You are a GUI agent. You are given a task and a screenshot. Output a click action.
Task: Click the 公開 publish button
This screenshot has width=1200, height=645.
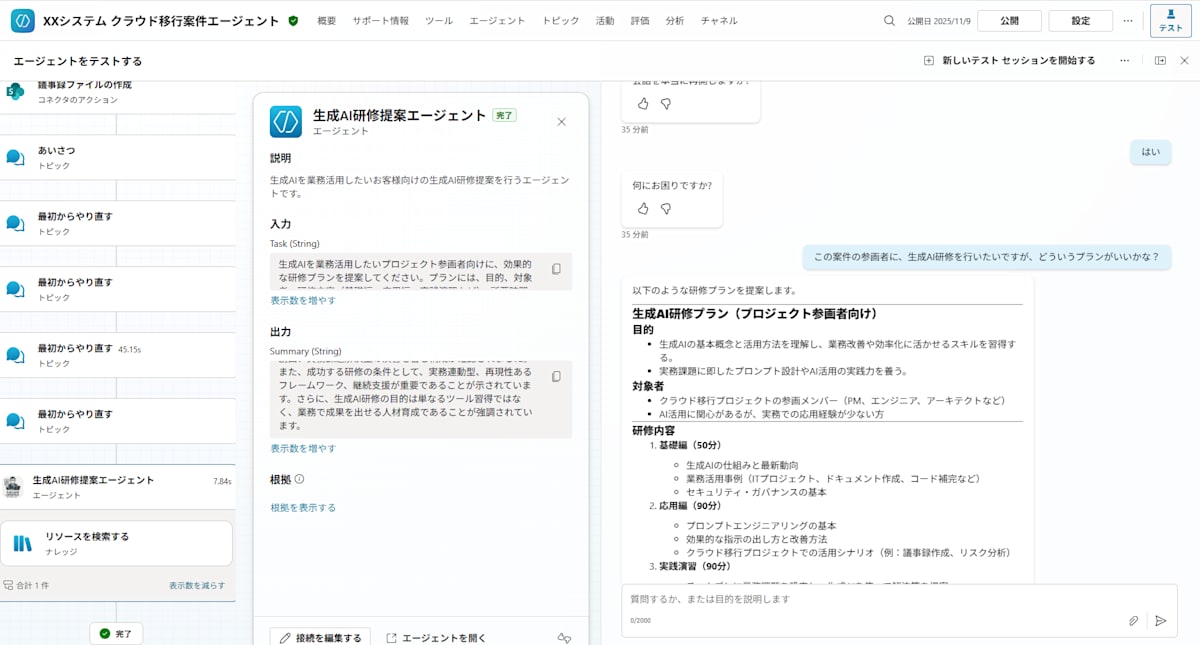(1009, 20)
